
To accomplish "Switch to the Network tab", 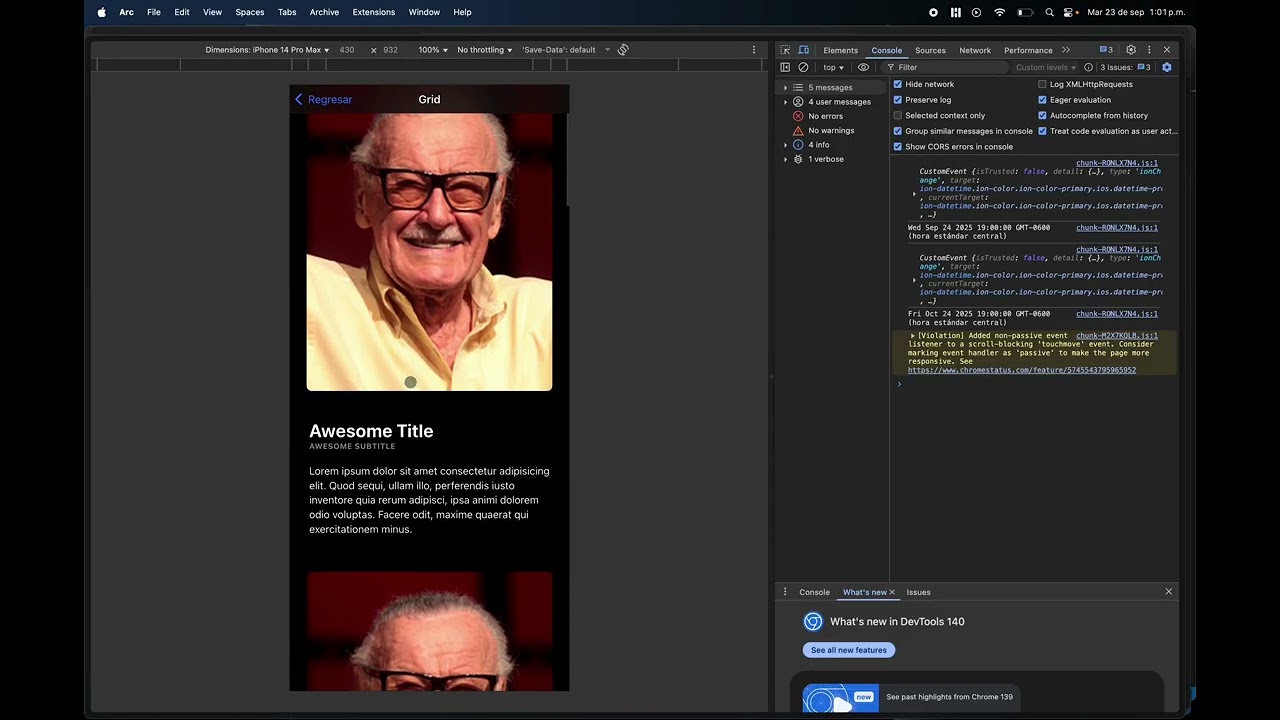I will pyautogui.click(x=975, y=50).
